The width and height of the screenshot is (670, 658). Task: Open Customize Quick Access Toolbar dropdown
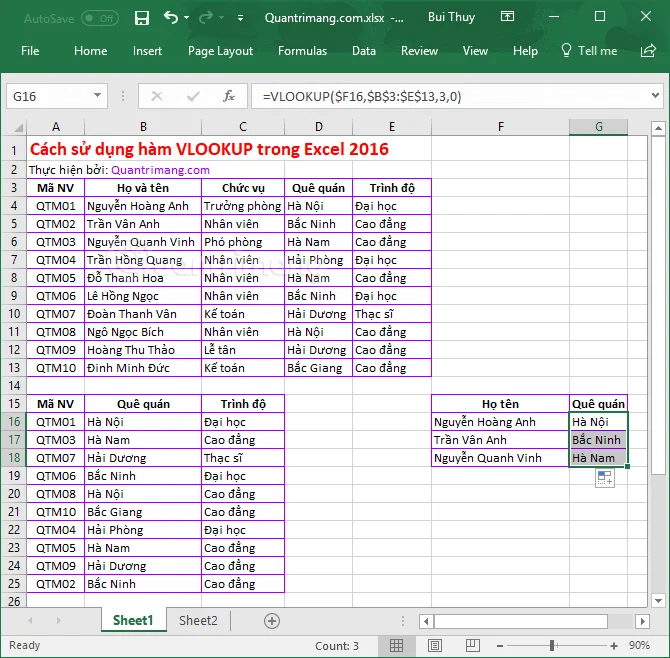point(241,18)
